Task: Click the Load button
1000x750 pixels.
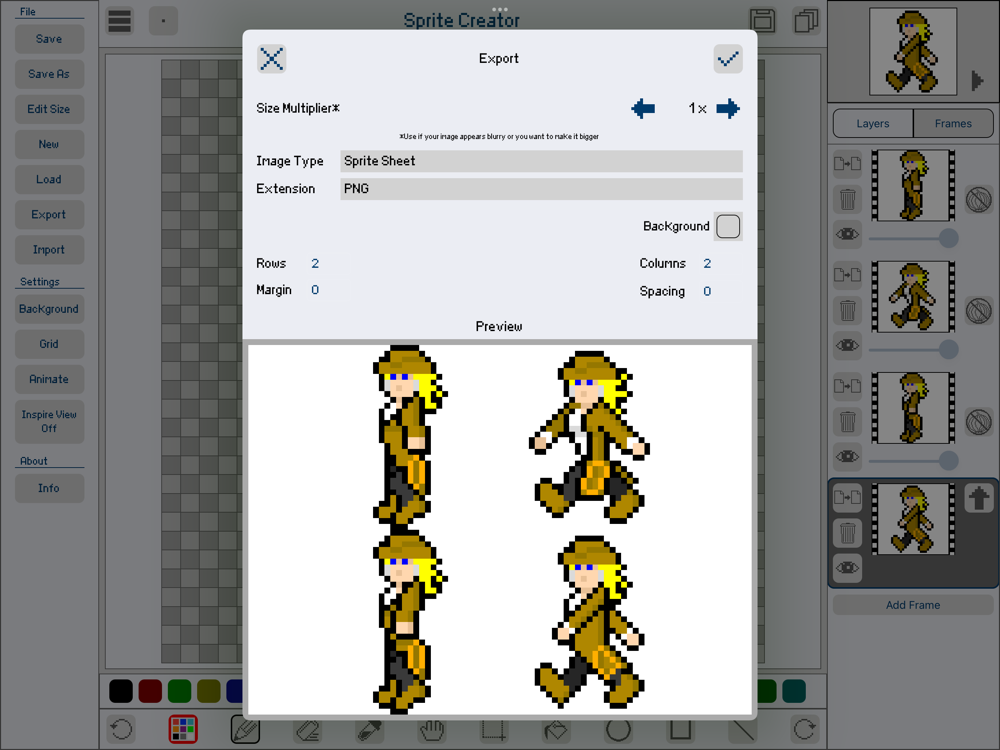Action: coord(49,179)
